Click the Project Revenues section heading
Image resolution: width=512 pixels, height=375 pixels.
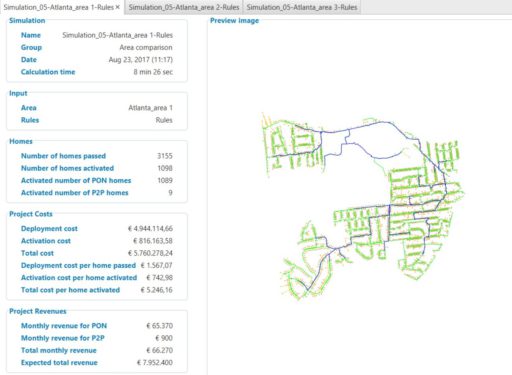coord(38,311)
